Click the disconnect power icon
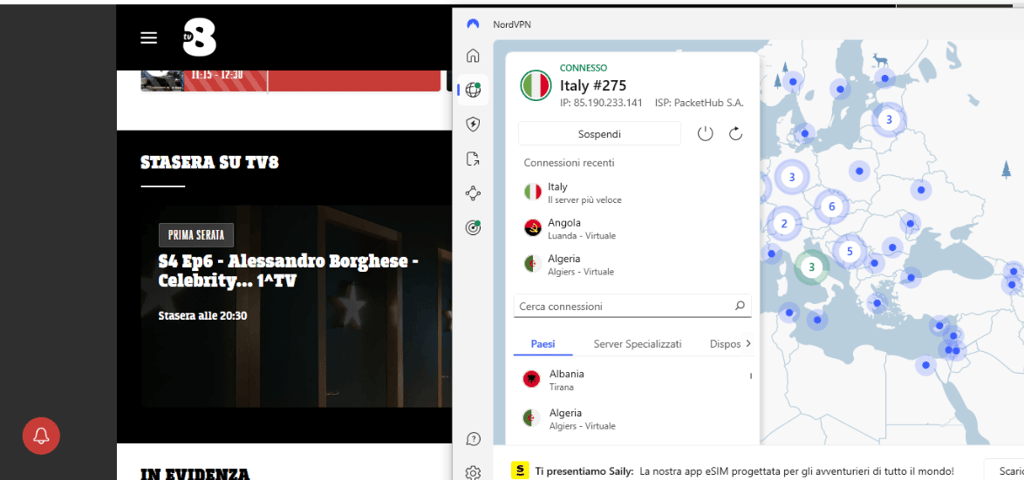 (705, 134)
